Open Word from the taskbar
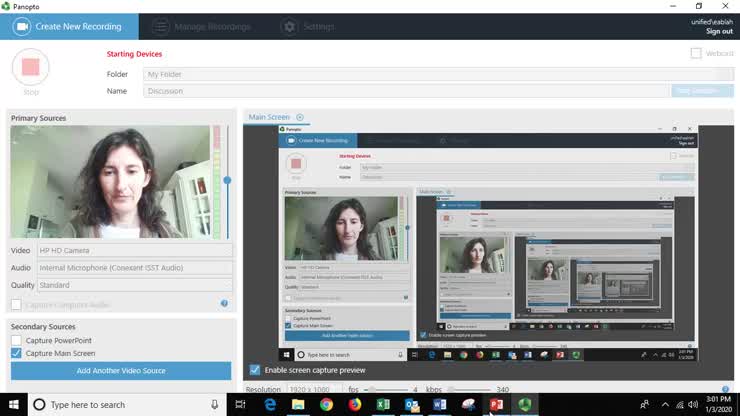The width and height of the screenshot is (740, 416). [x=439, y=405]
